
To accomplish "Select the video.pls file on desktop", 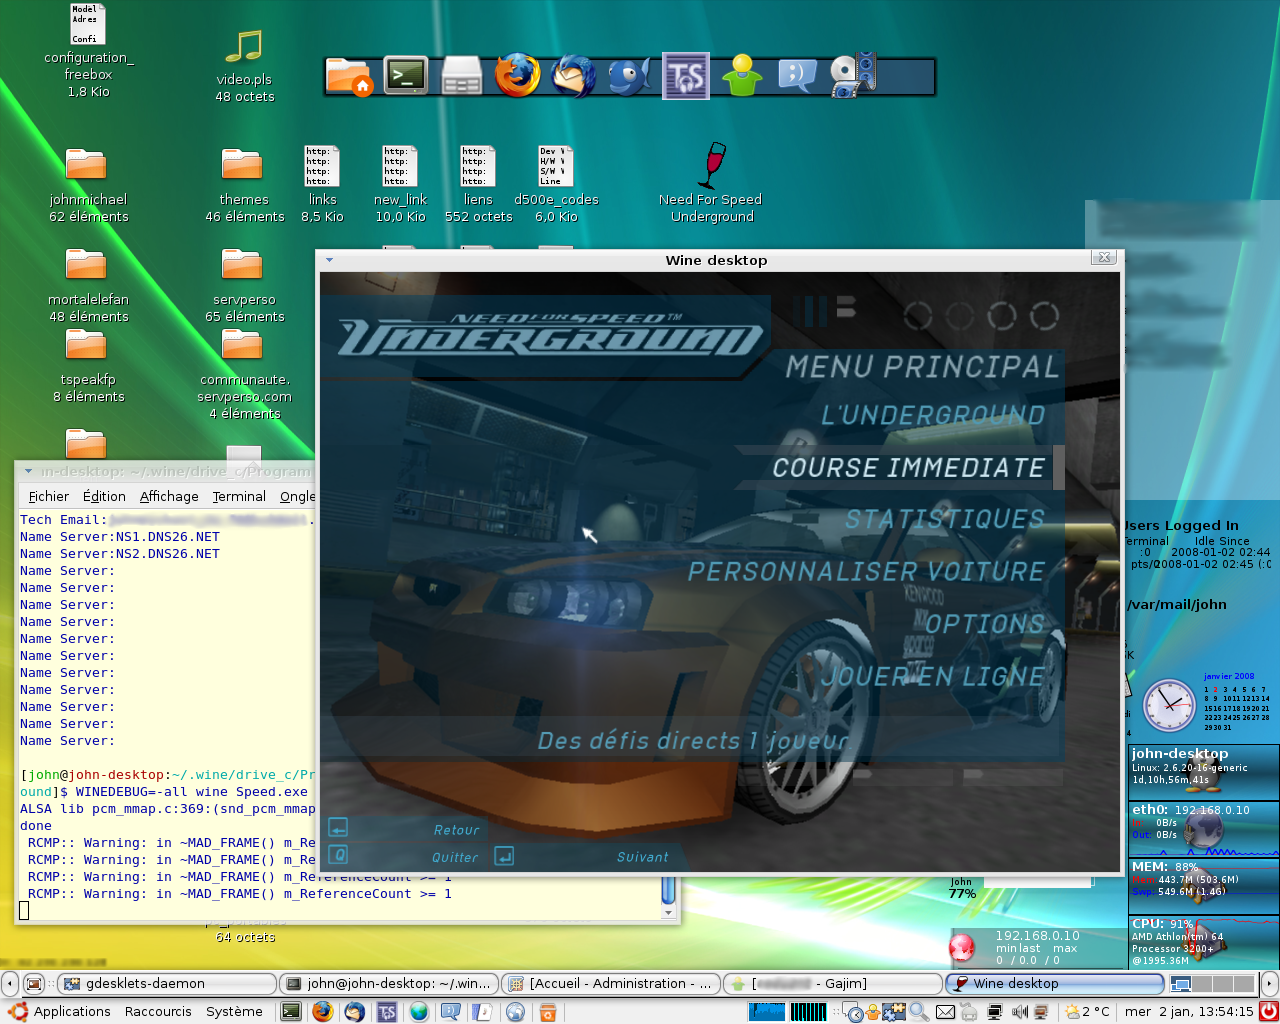I will pyautogui.click(x=244, y=65).
